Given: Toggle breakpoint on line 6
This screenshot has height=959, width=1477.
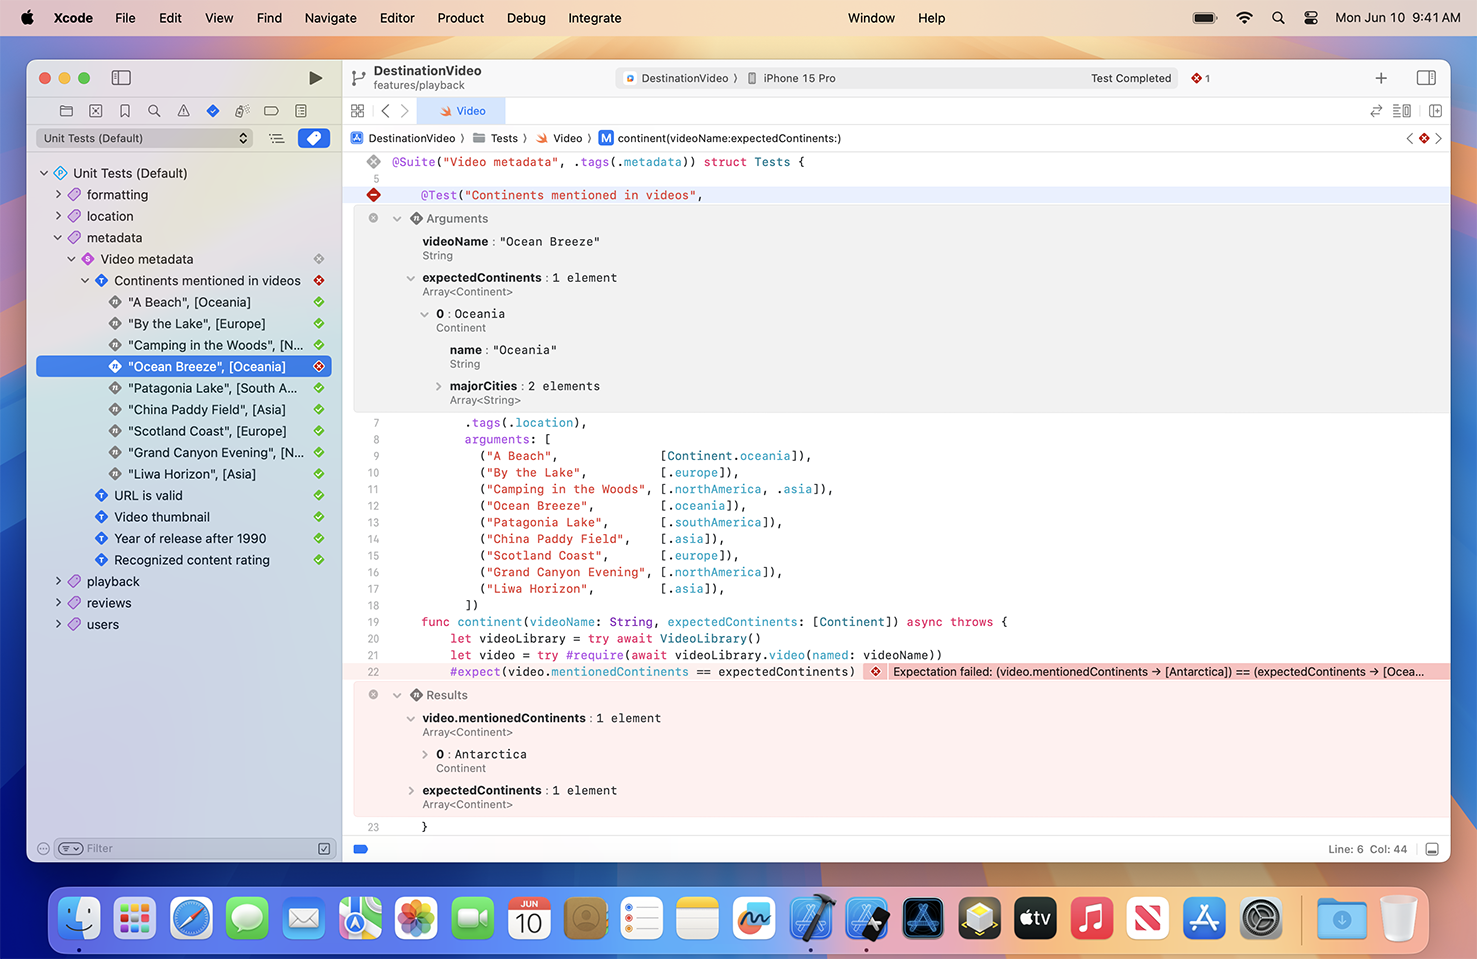Looking at the screenshot, I should [x=373, y=195].
